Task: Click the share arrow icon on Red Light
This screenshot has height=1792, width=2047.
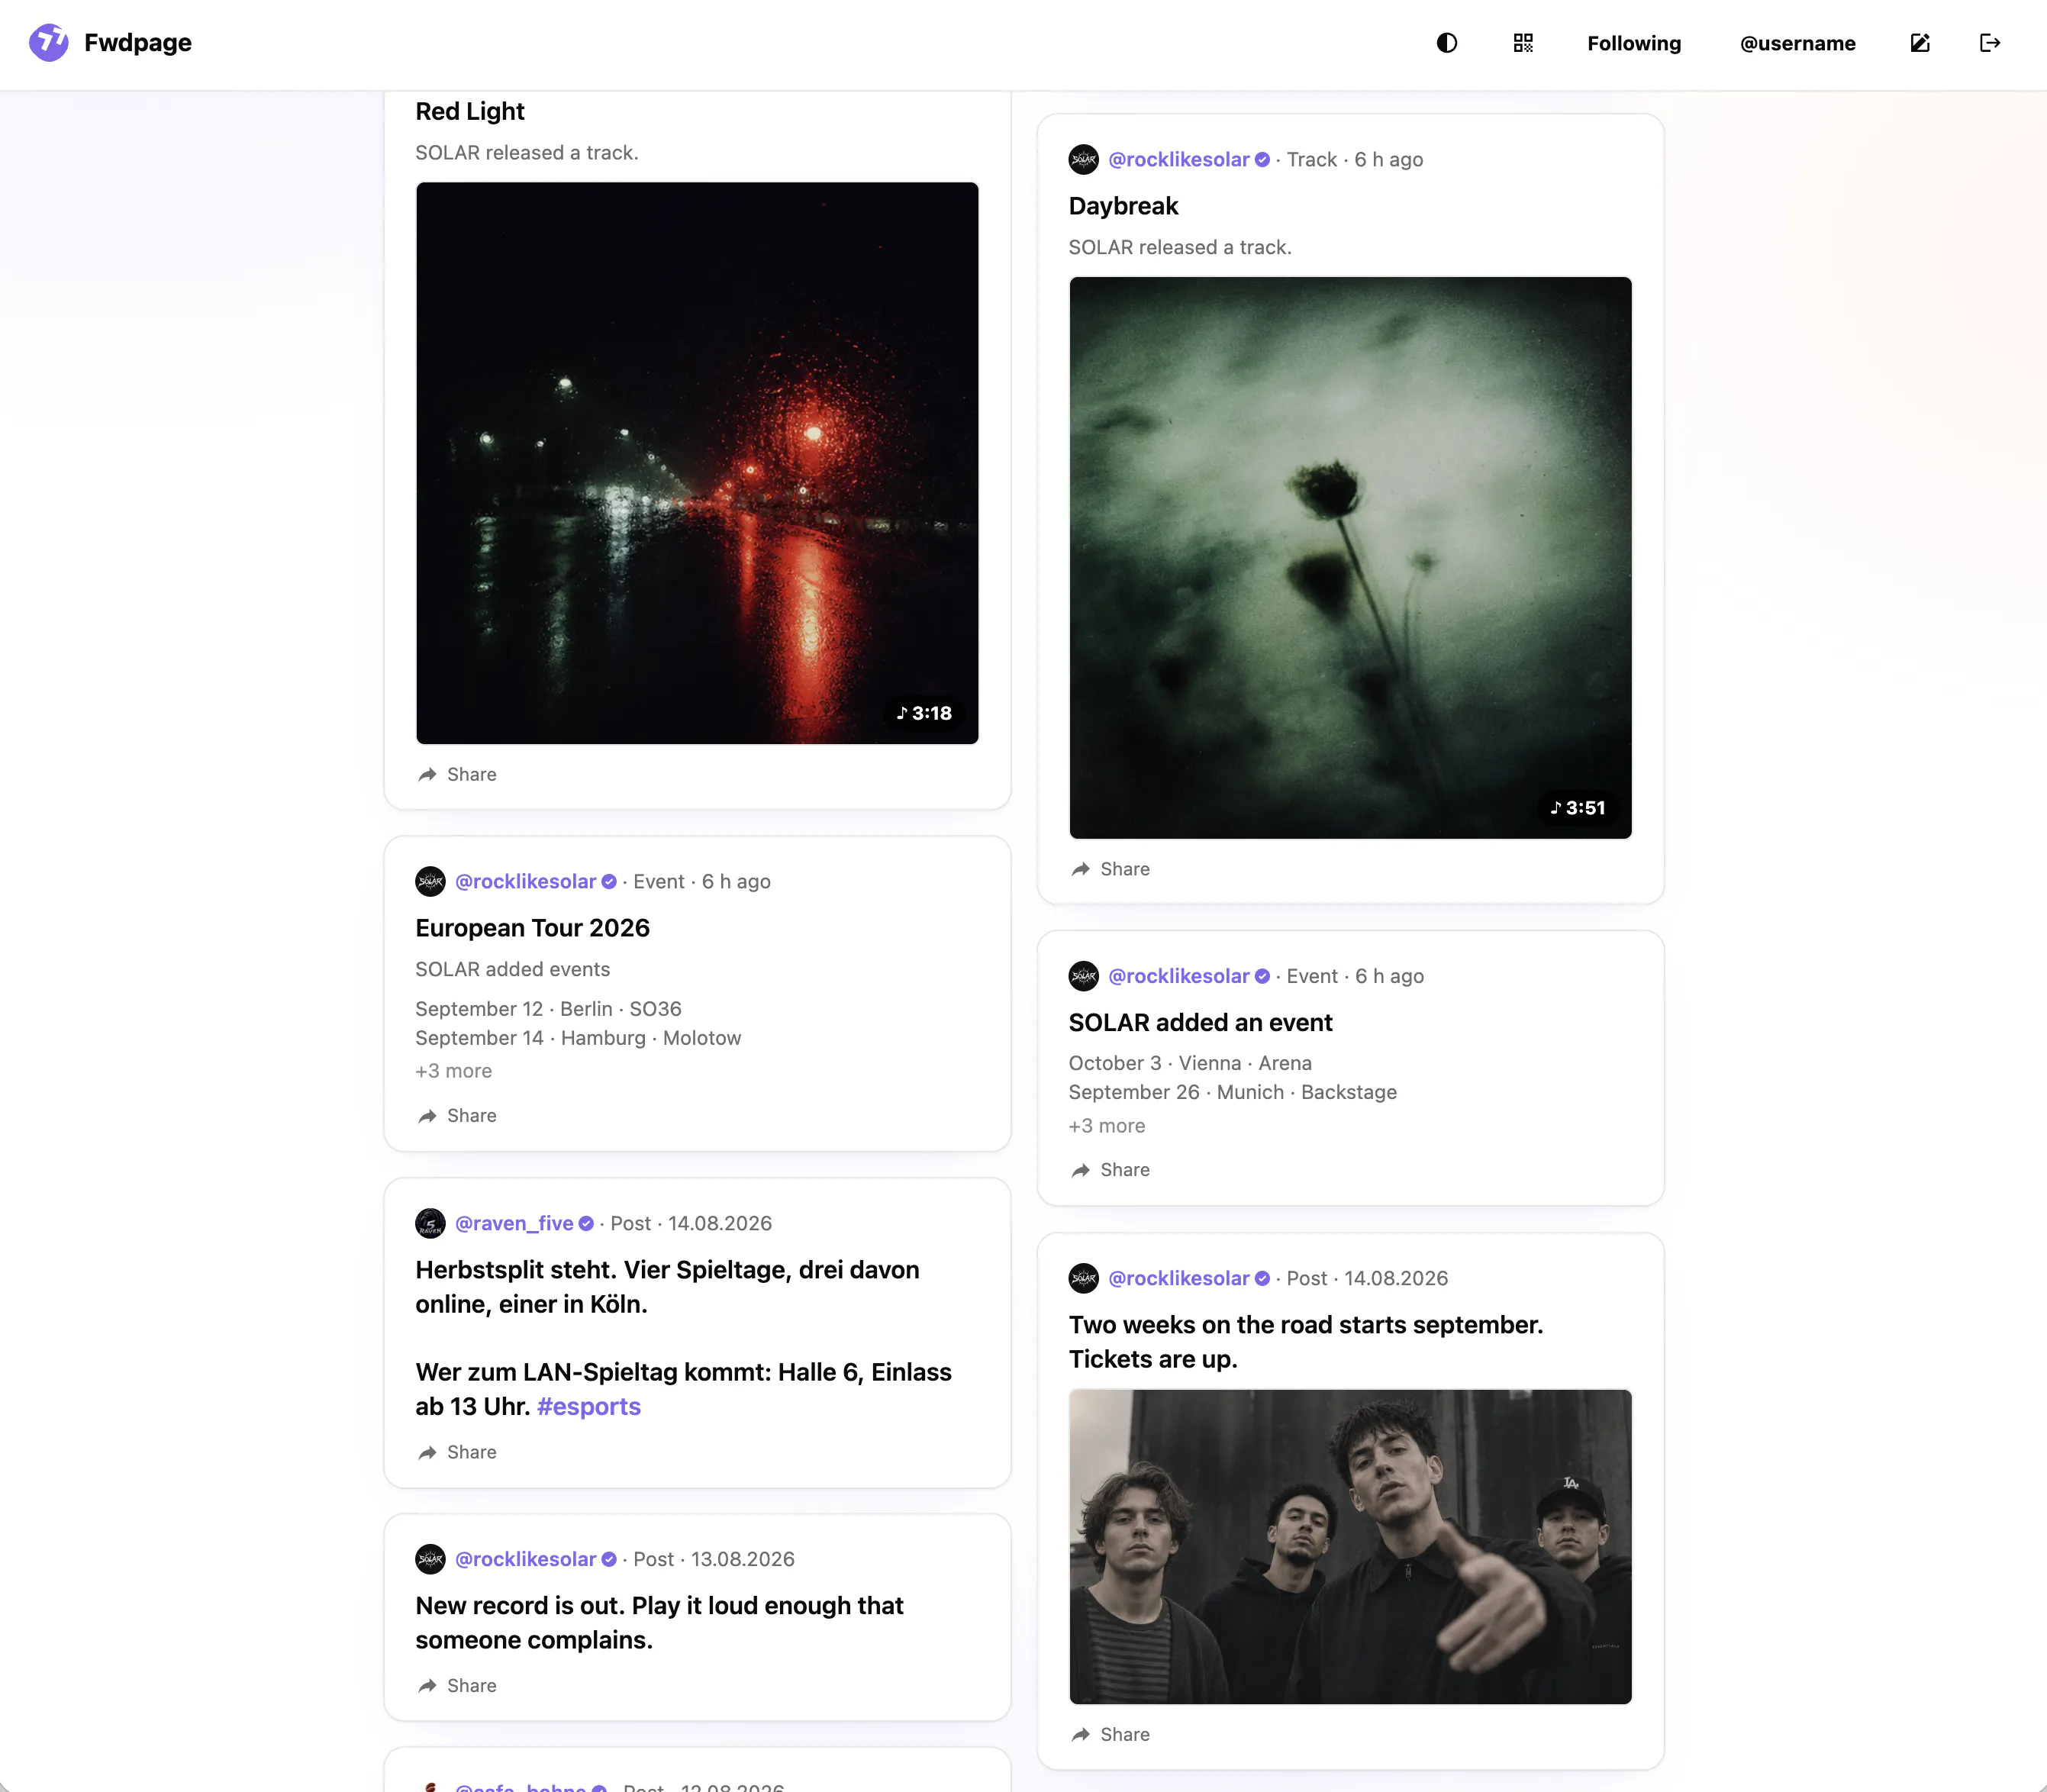Action: [427, 774]
